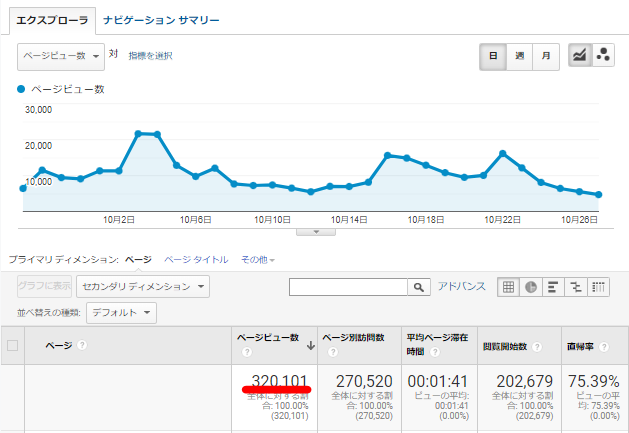Toggle the select-all checkbox in table header
This screenshot has width=629, height=433.
(13, 346)
